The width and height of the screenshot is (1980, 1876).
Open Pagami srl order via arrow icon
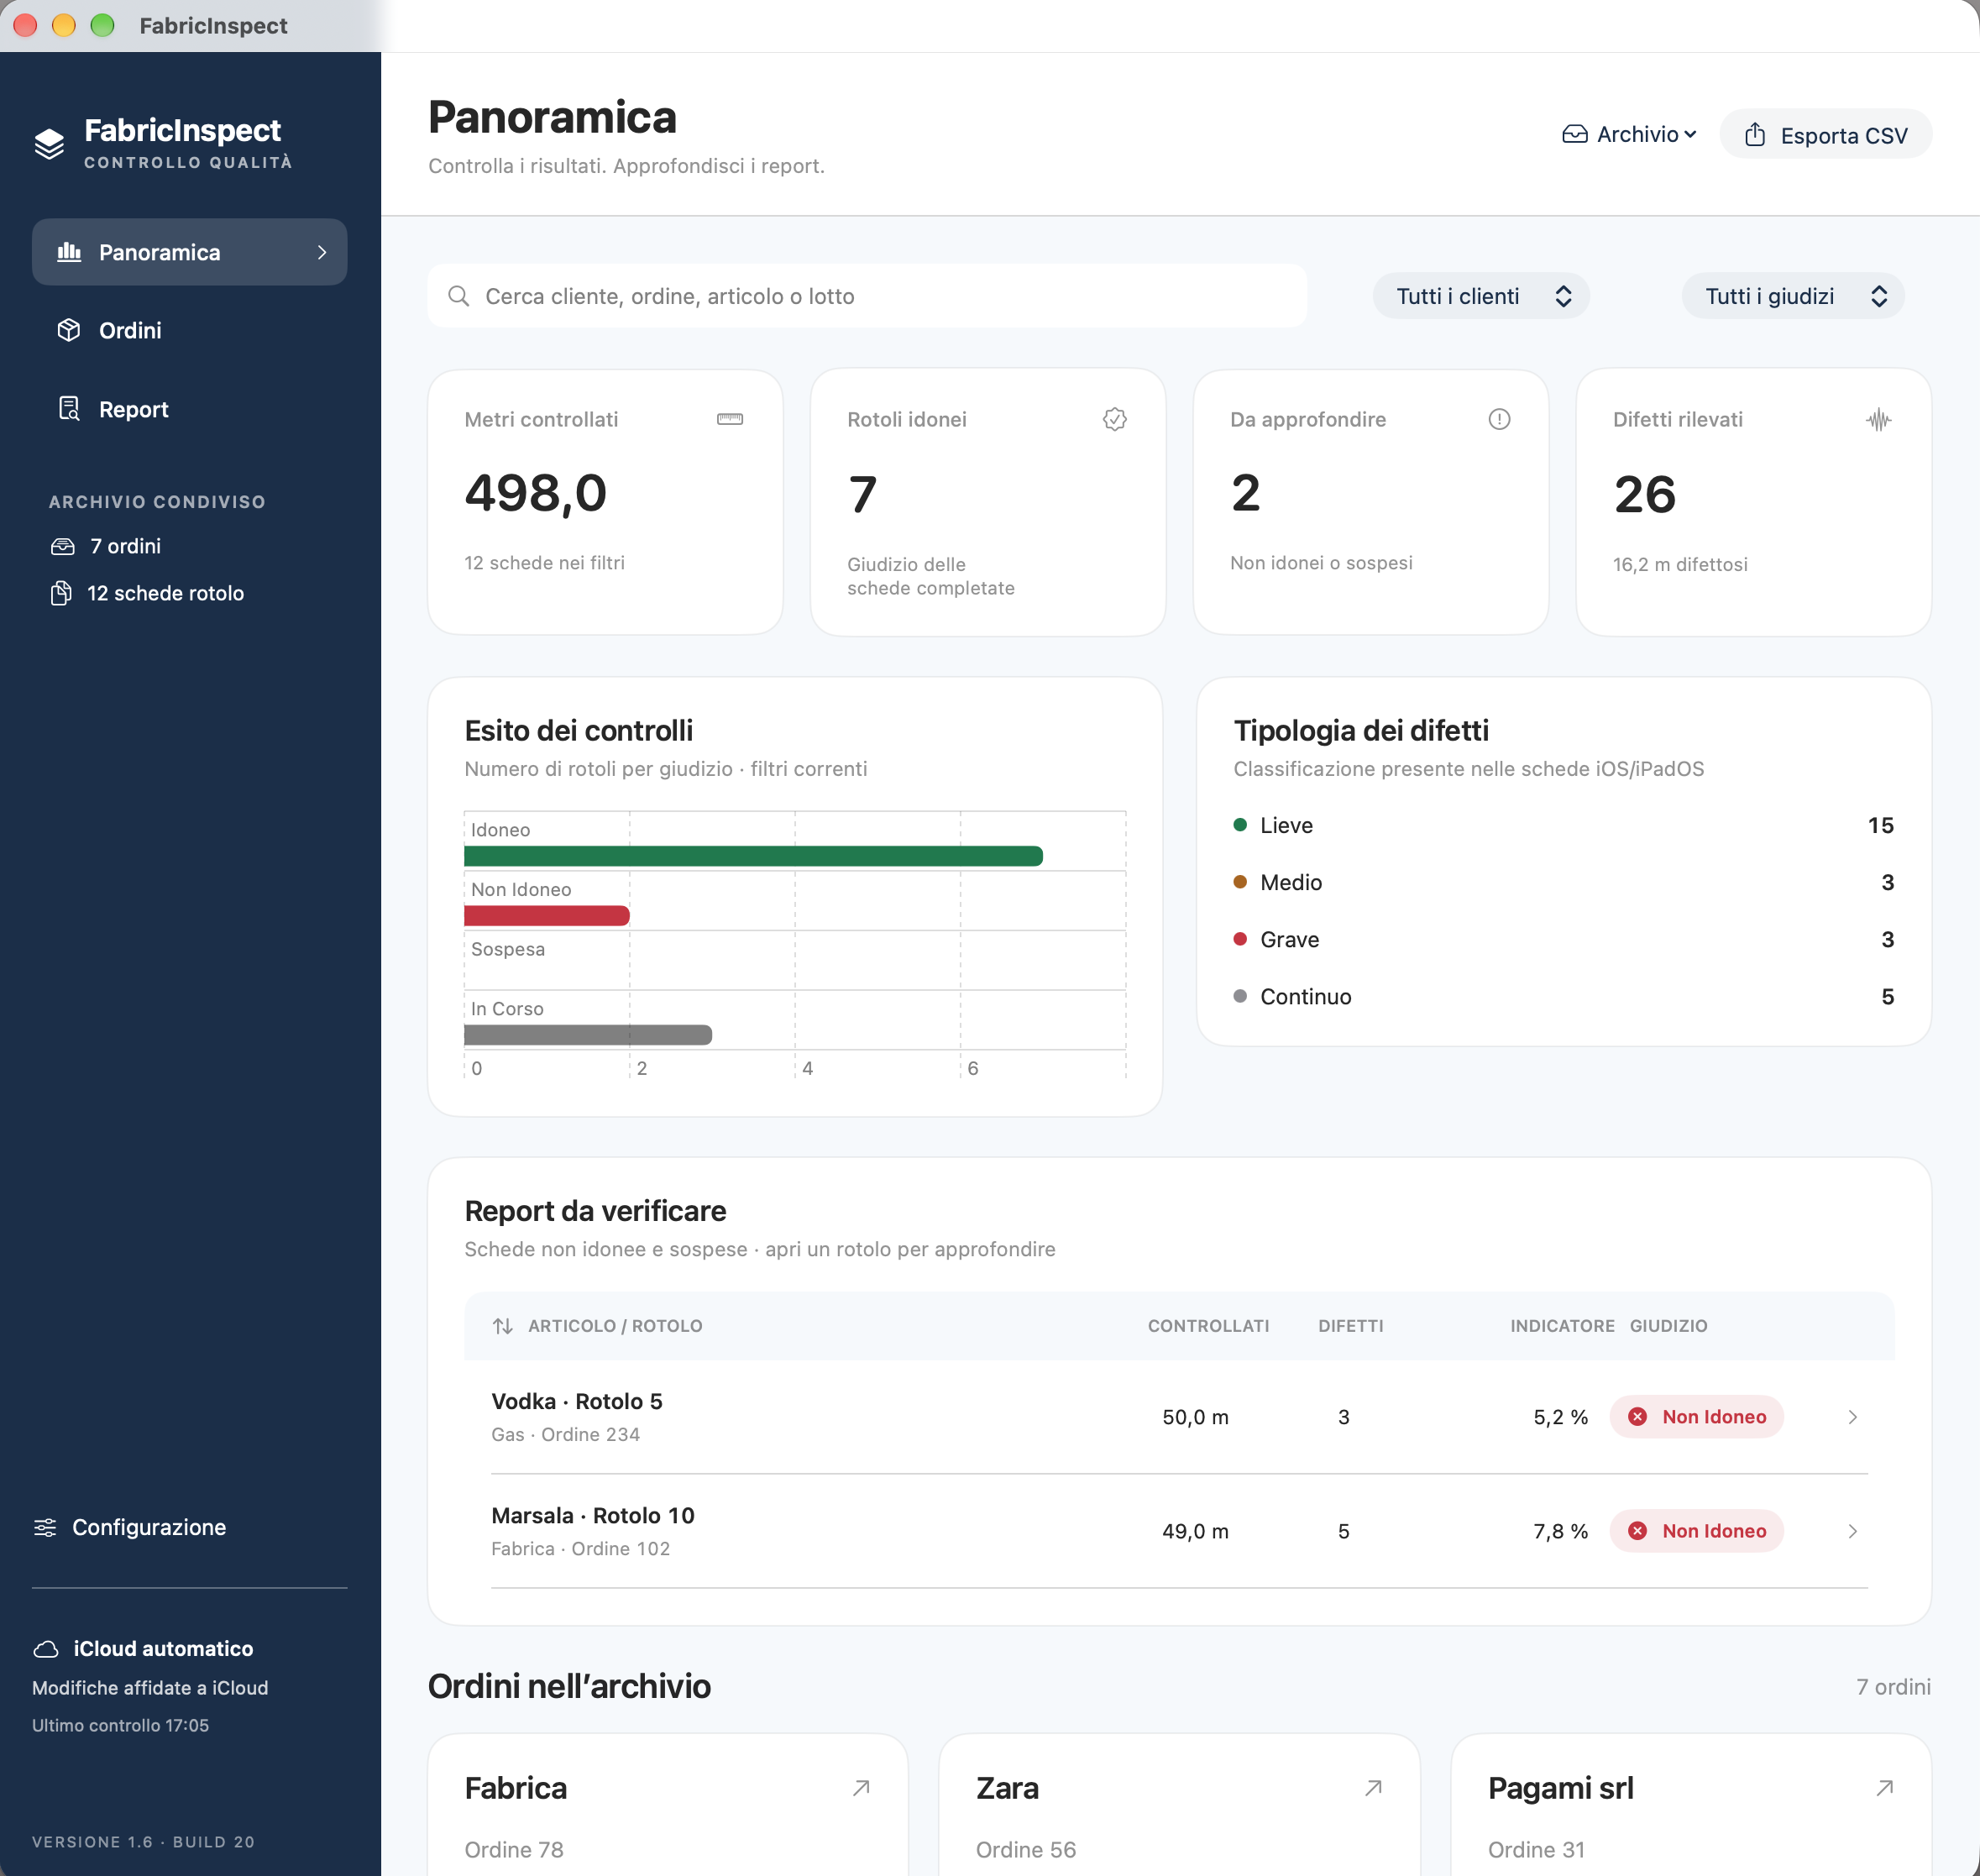[1885, 1788]
